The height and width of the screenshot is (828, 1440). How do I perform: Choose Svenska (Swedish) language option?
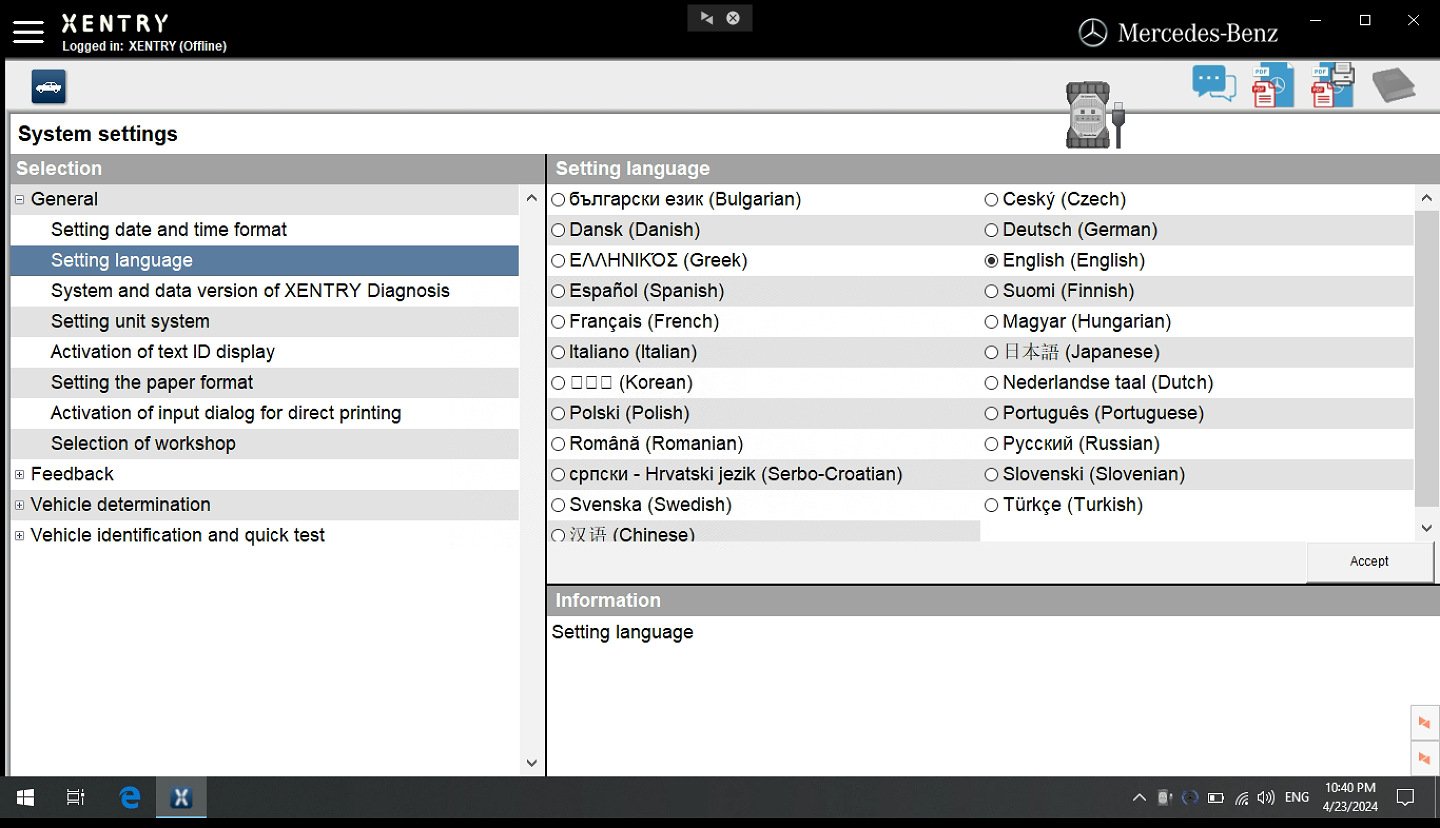point(641,505)
